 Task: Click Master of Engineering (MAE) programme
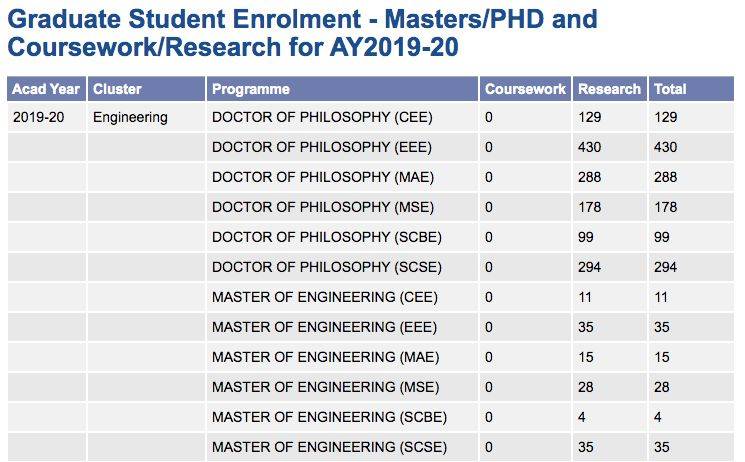tap(326, 358)
